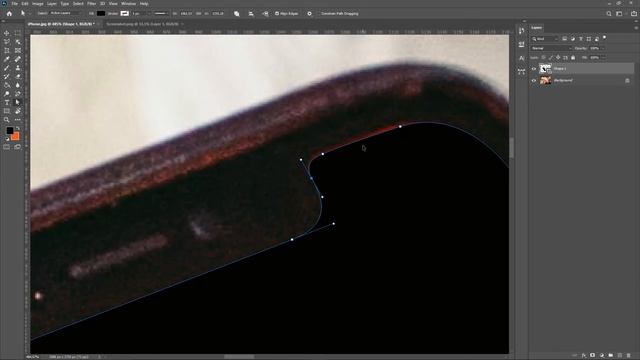This screenshot has height=360, width=640.
Task: Toggle lock position for layer
Action: pyautogui.click(x=558, y=58)
